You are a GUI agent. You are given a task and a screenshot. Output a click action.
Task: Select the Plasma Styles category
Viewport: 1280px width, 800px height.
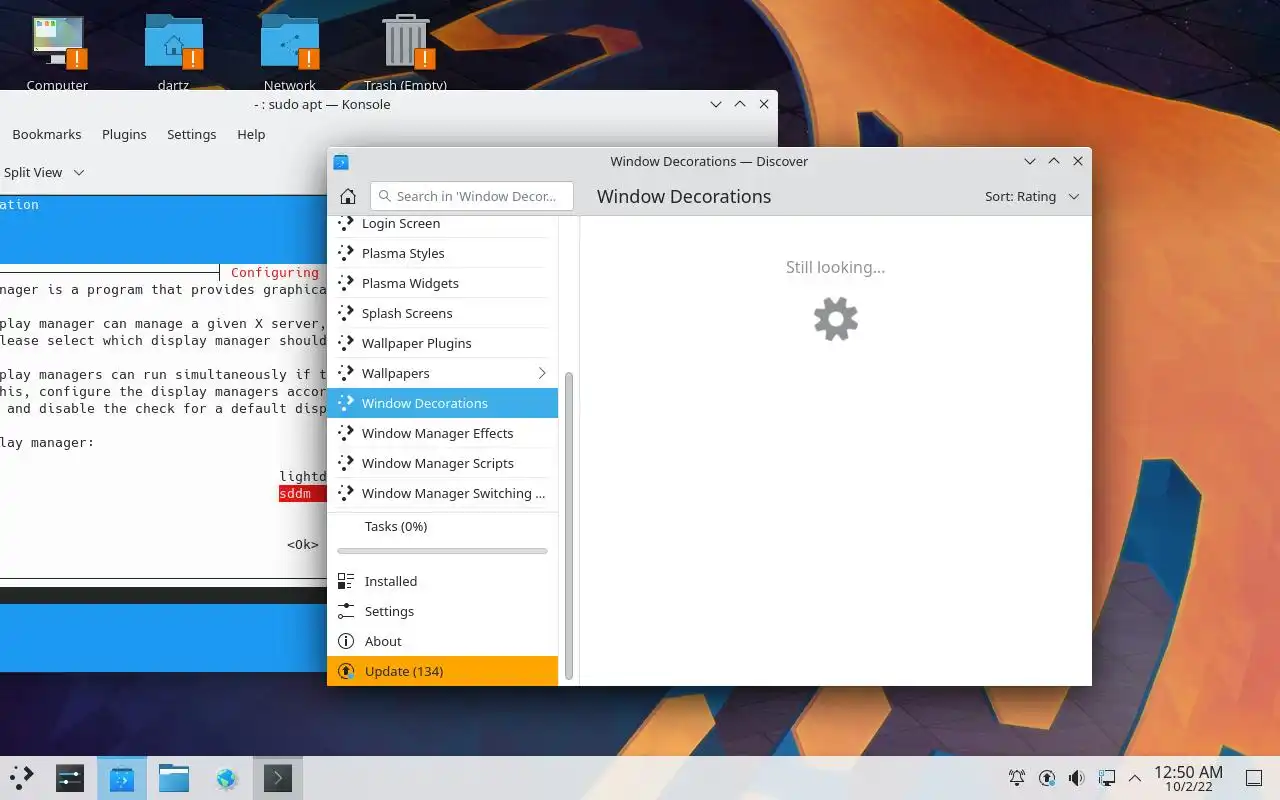pyautogui.click(x=442, y=253)
